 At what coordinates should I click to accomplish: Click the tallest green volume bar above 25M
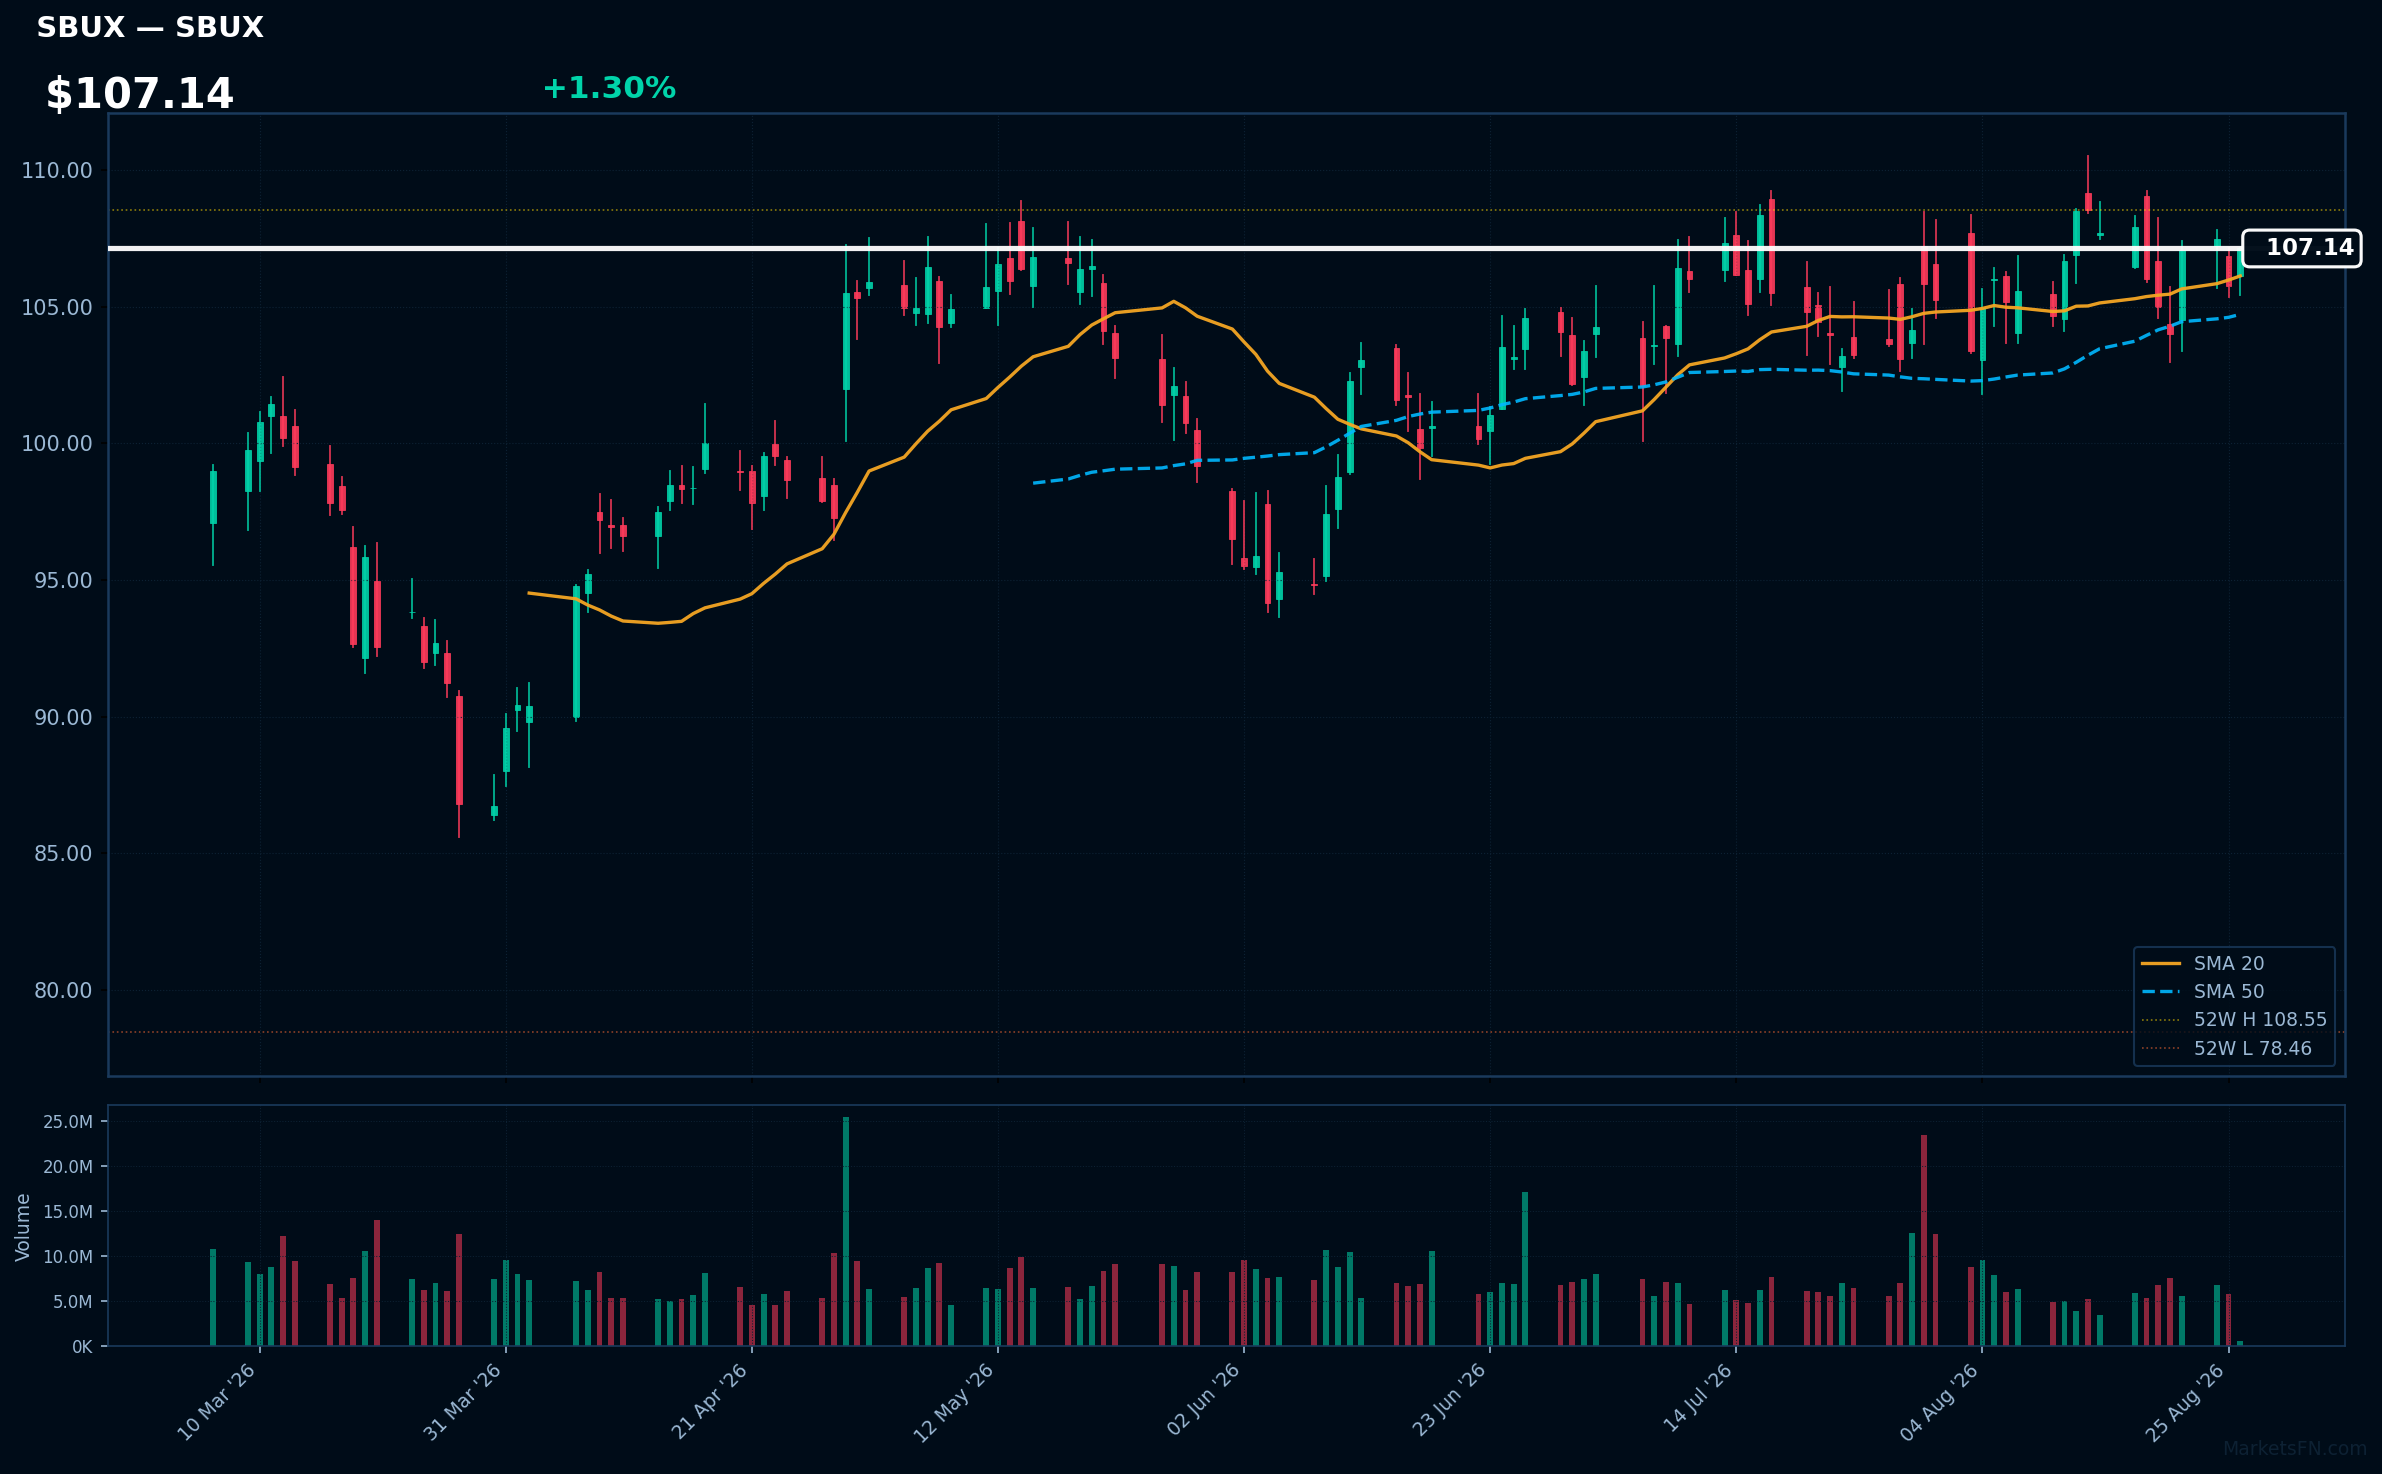click(846, 1231)
